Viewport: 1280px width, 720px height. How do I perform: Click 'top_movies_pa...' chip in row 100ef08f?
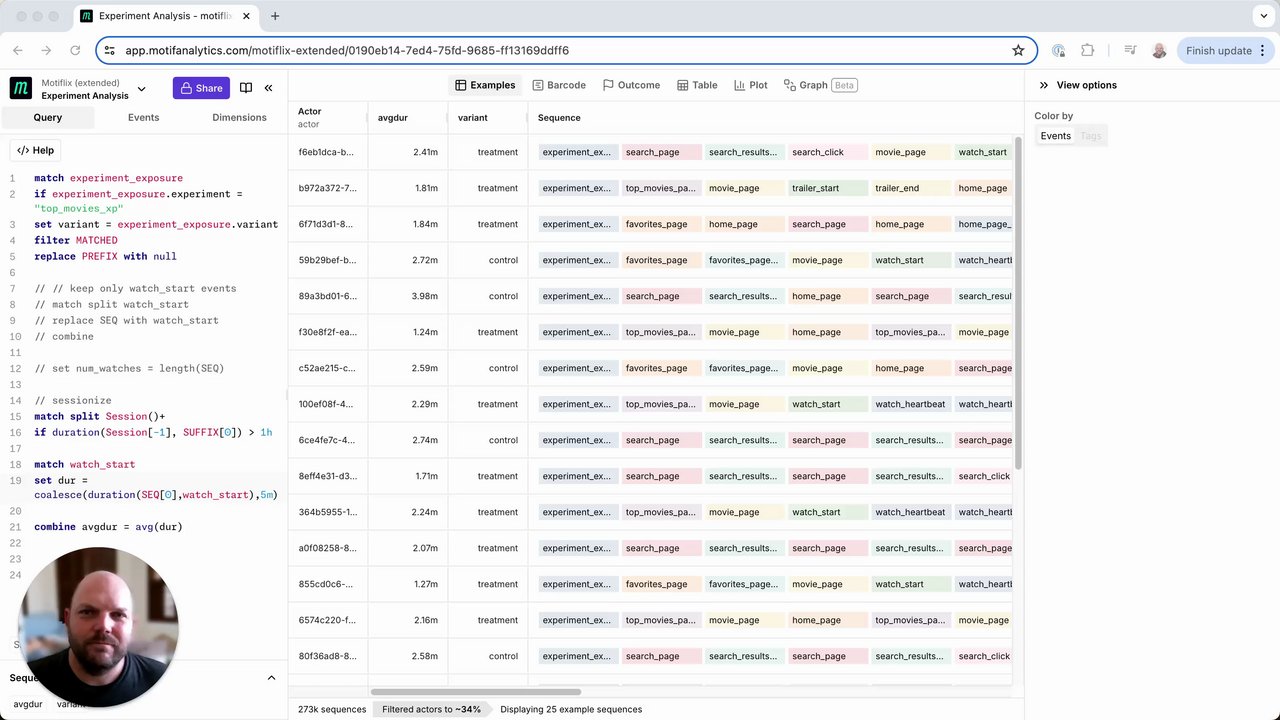[x=660, y=404]
